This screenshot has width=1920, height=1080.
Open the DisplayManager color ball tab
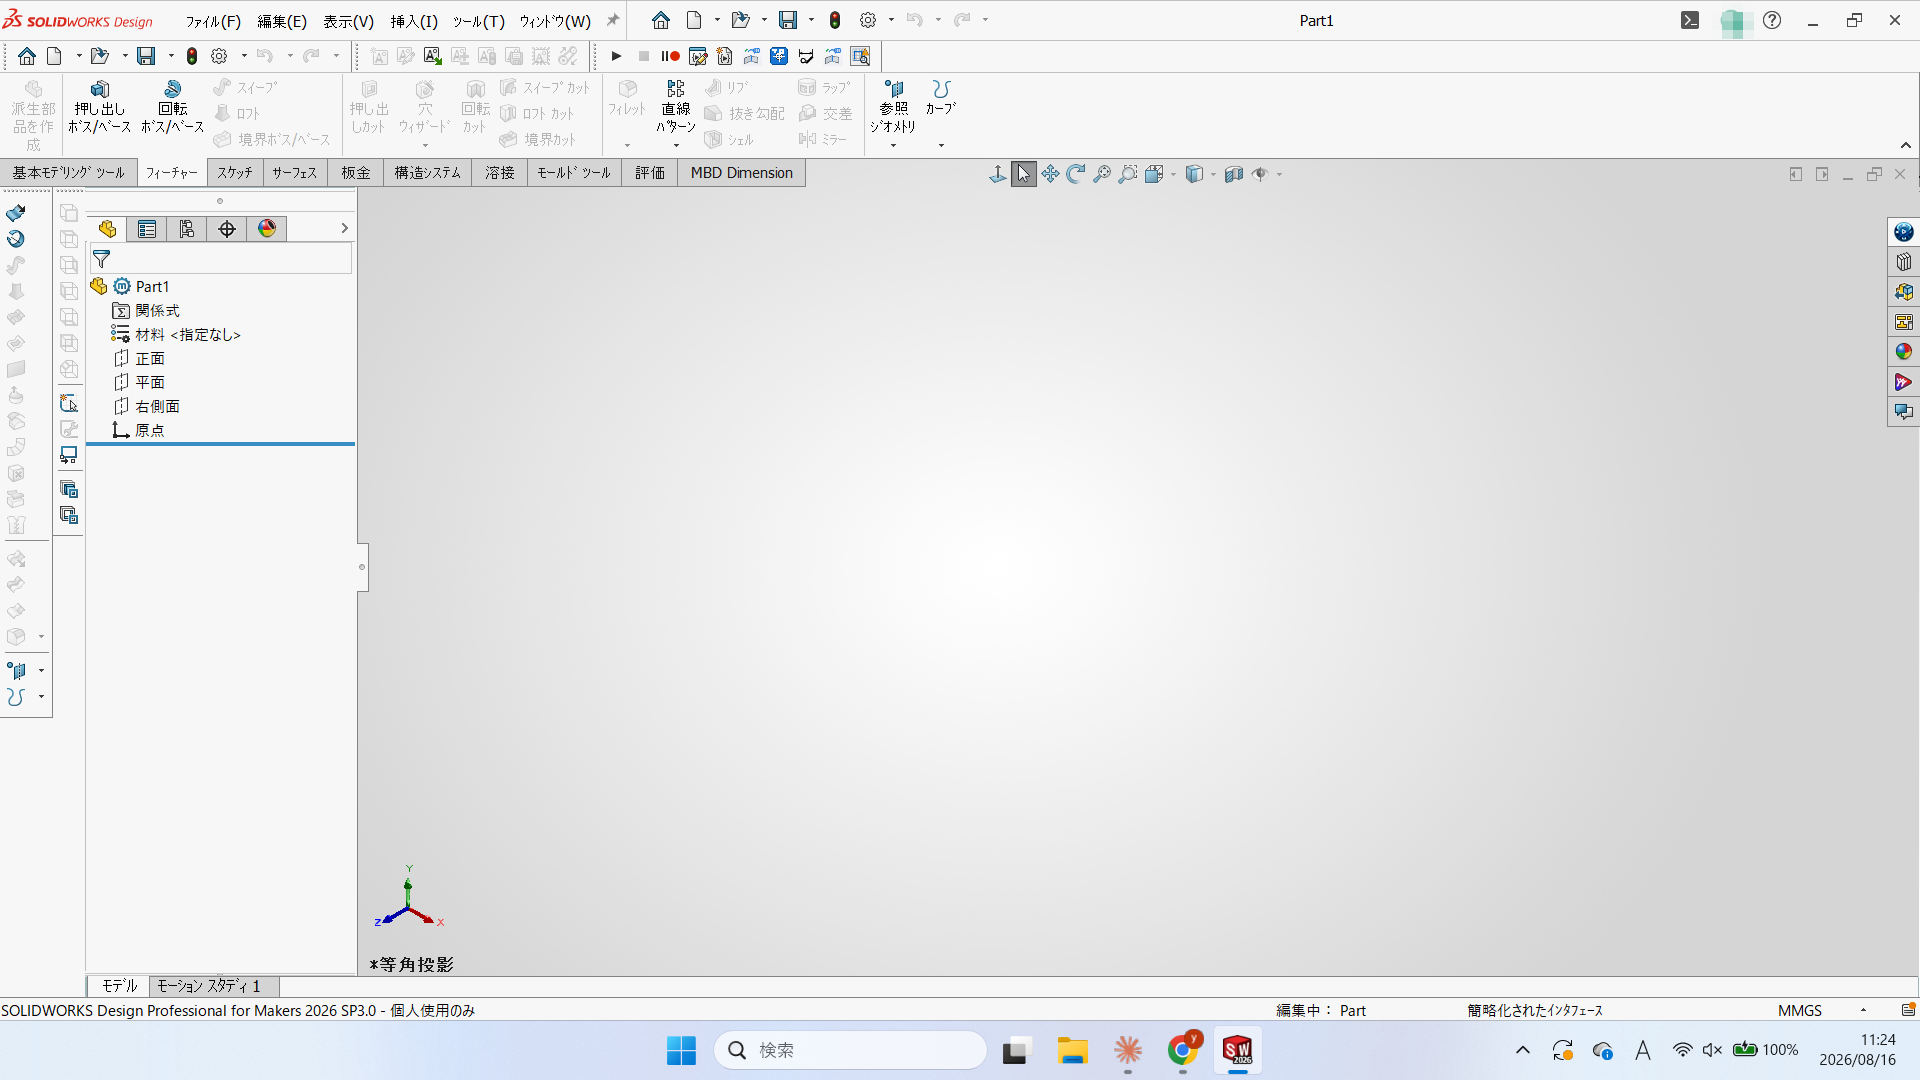point(267,229)
